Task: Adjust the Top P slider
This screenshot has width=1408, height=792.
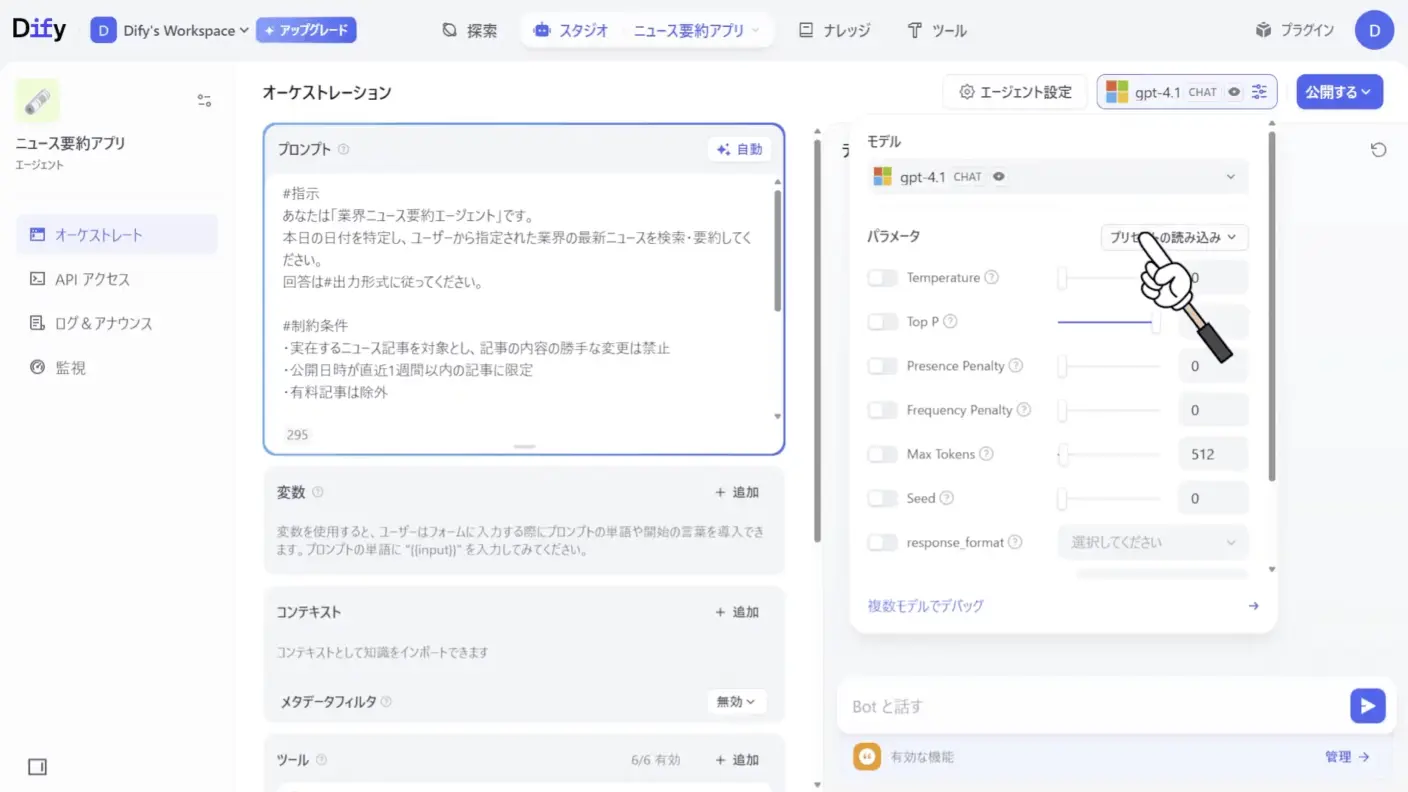Action: [x=1110, y=321]
